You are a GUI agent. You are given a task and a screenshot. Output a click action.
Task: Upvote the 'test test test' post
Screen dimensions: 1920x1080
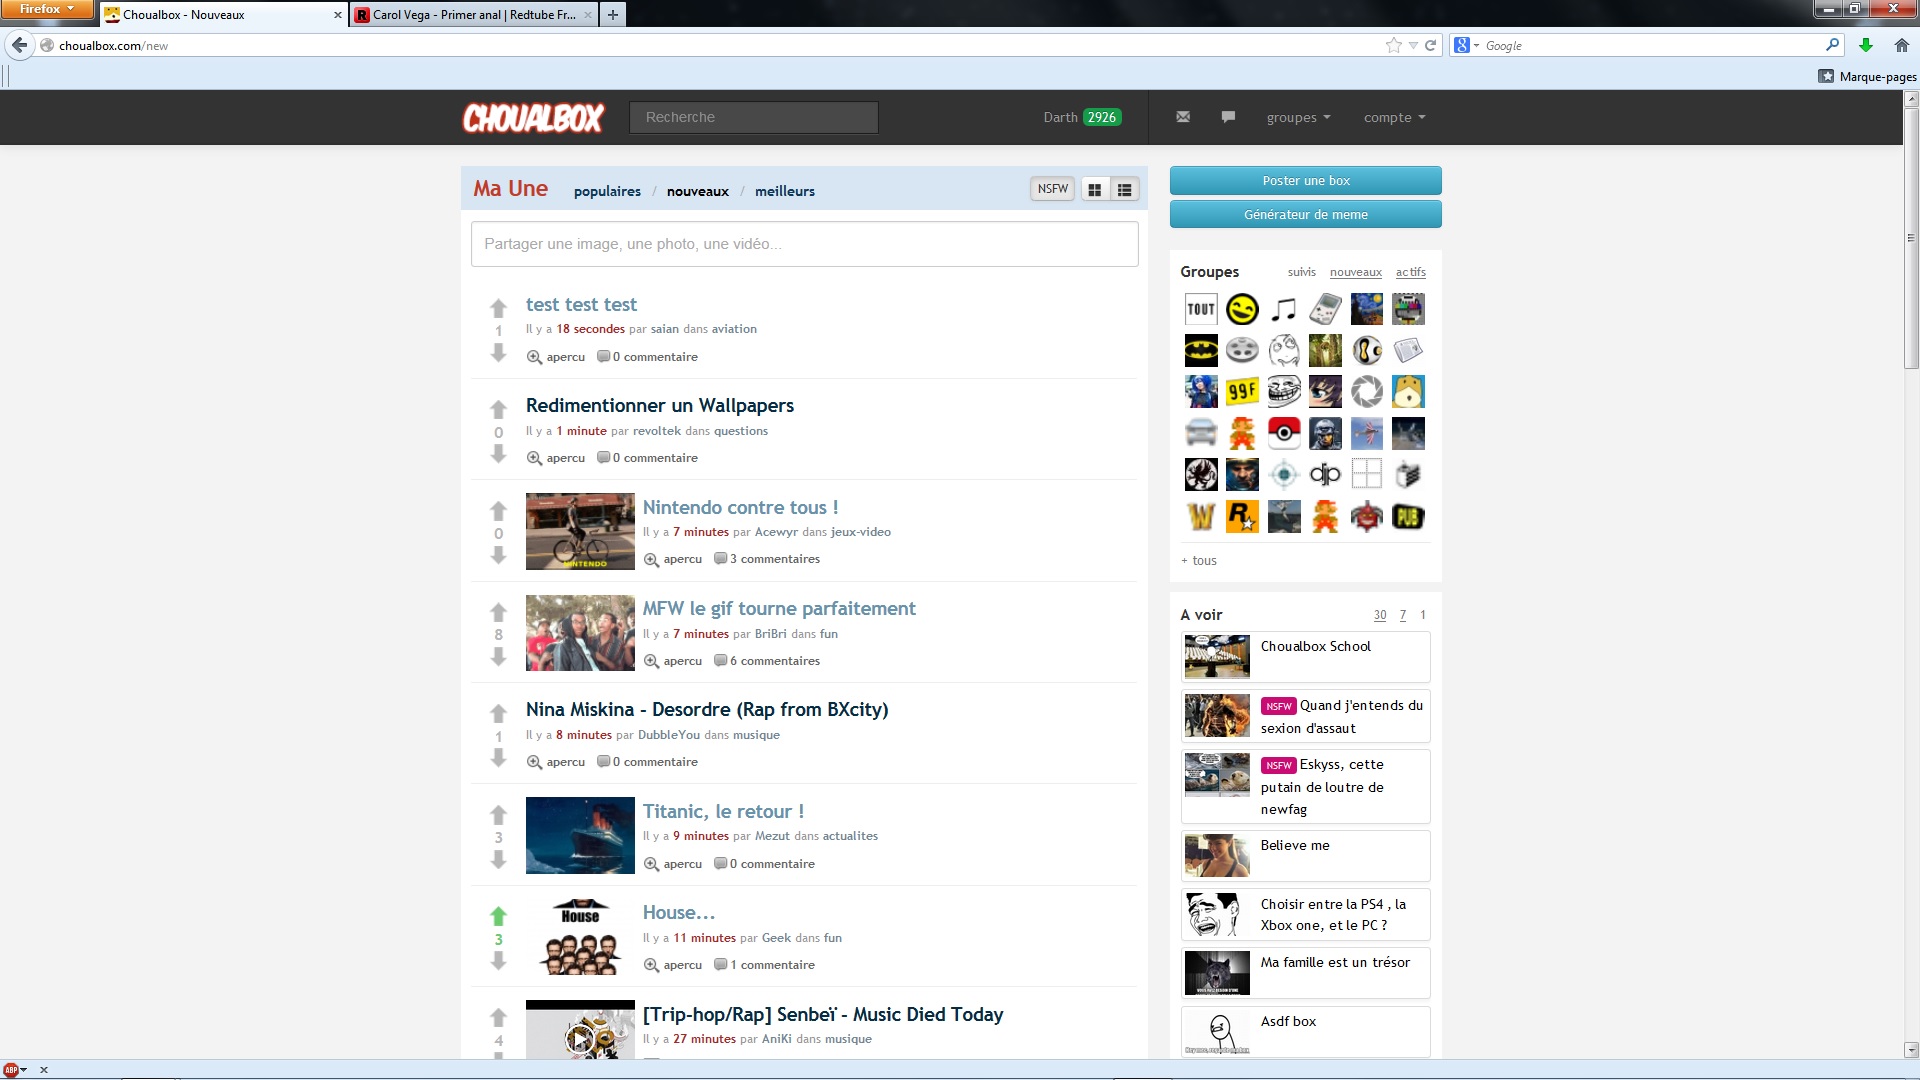pyautogui.click(x=498, y=308)
